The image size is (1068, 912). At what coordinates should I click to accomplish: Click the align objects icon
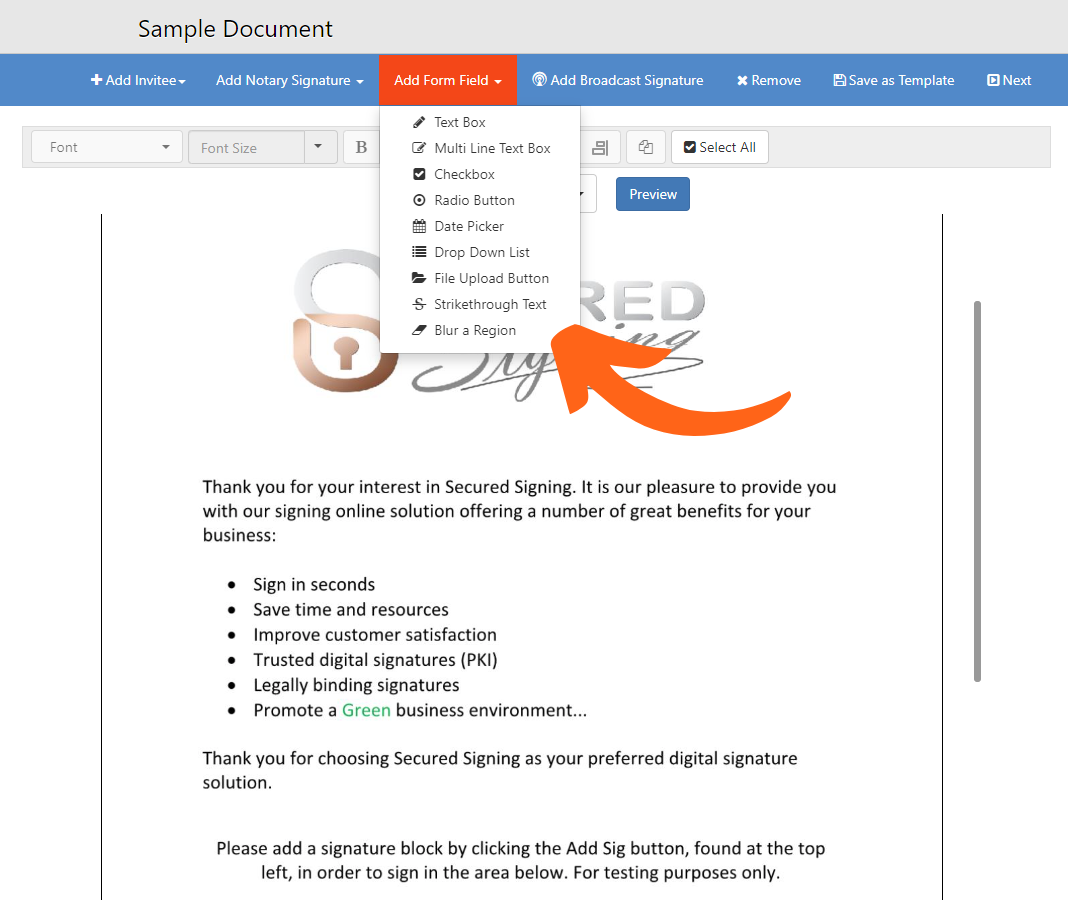600,147
